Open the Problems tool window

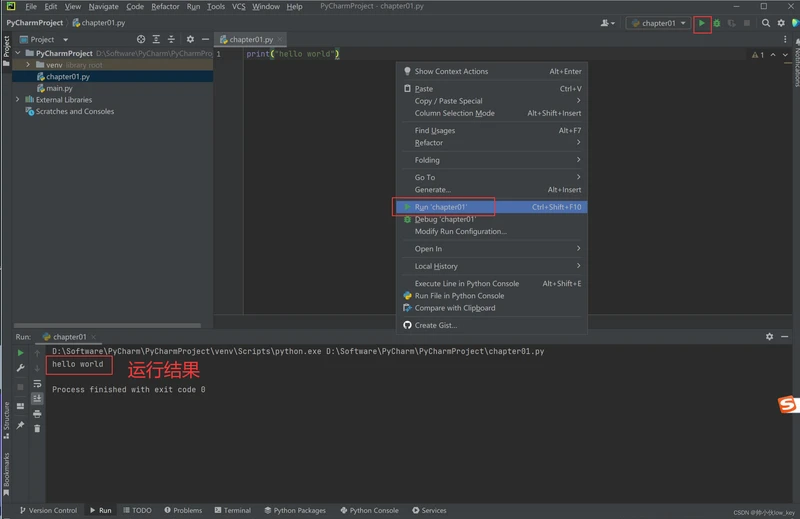183,510
